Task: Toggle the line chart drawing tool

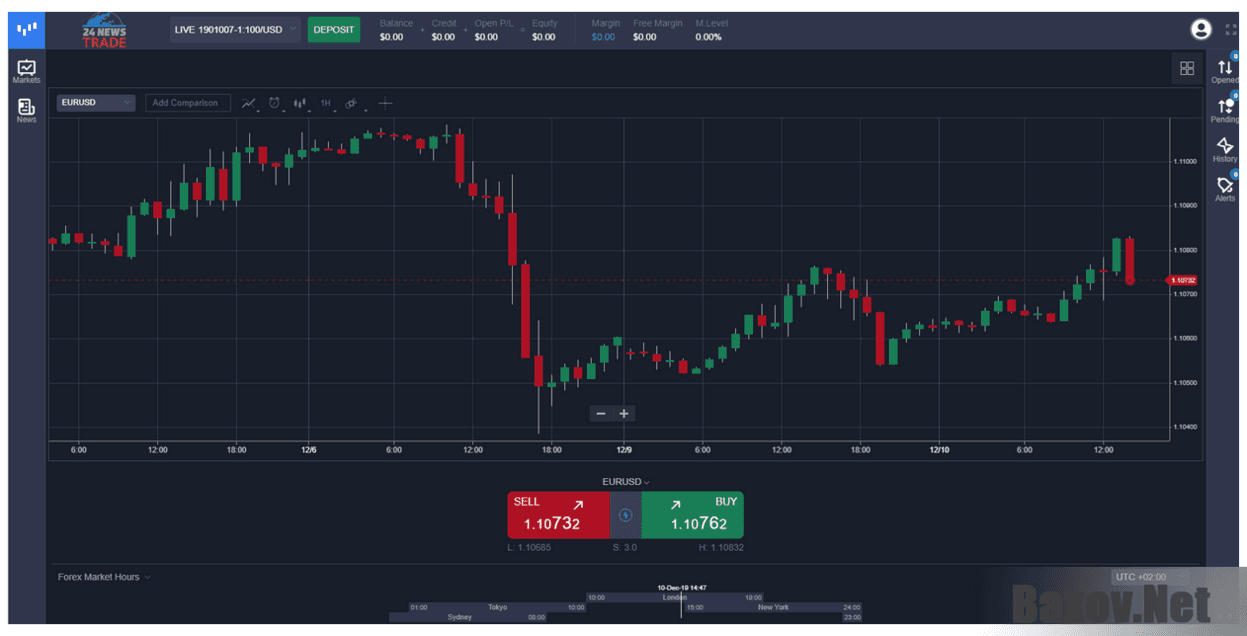Action: point(249,103)
